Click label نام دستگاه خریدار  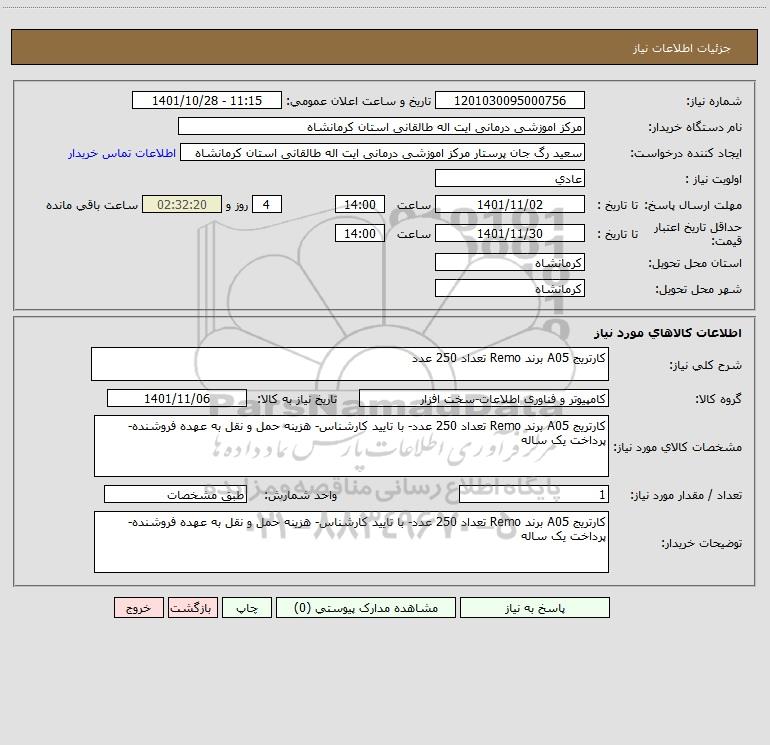click(695, 128)
